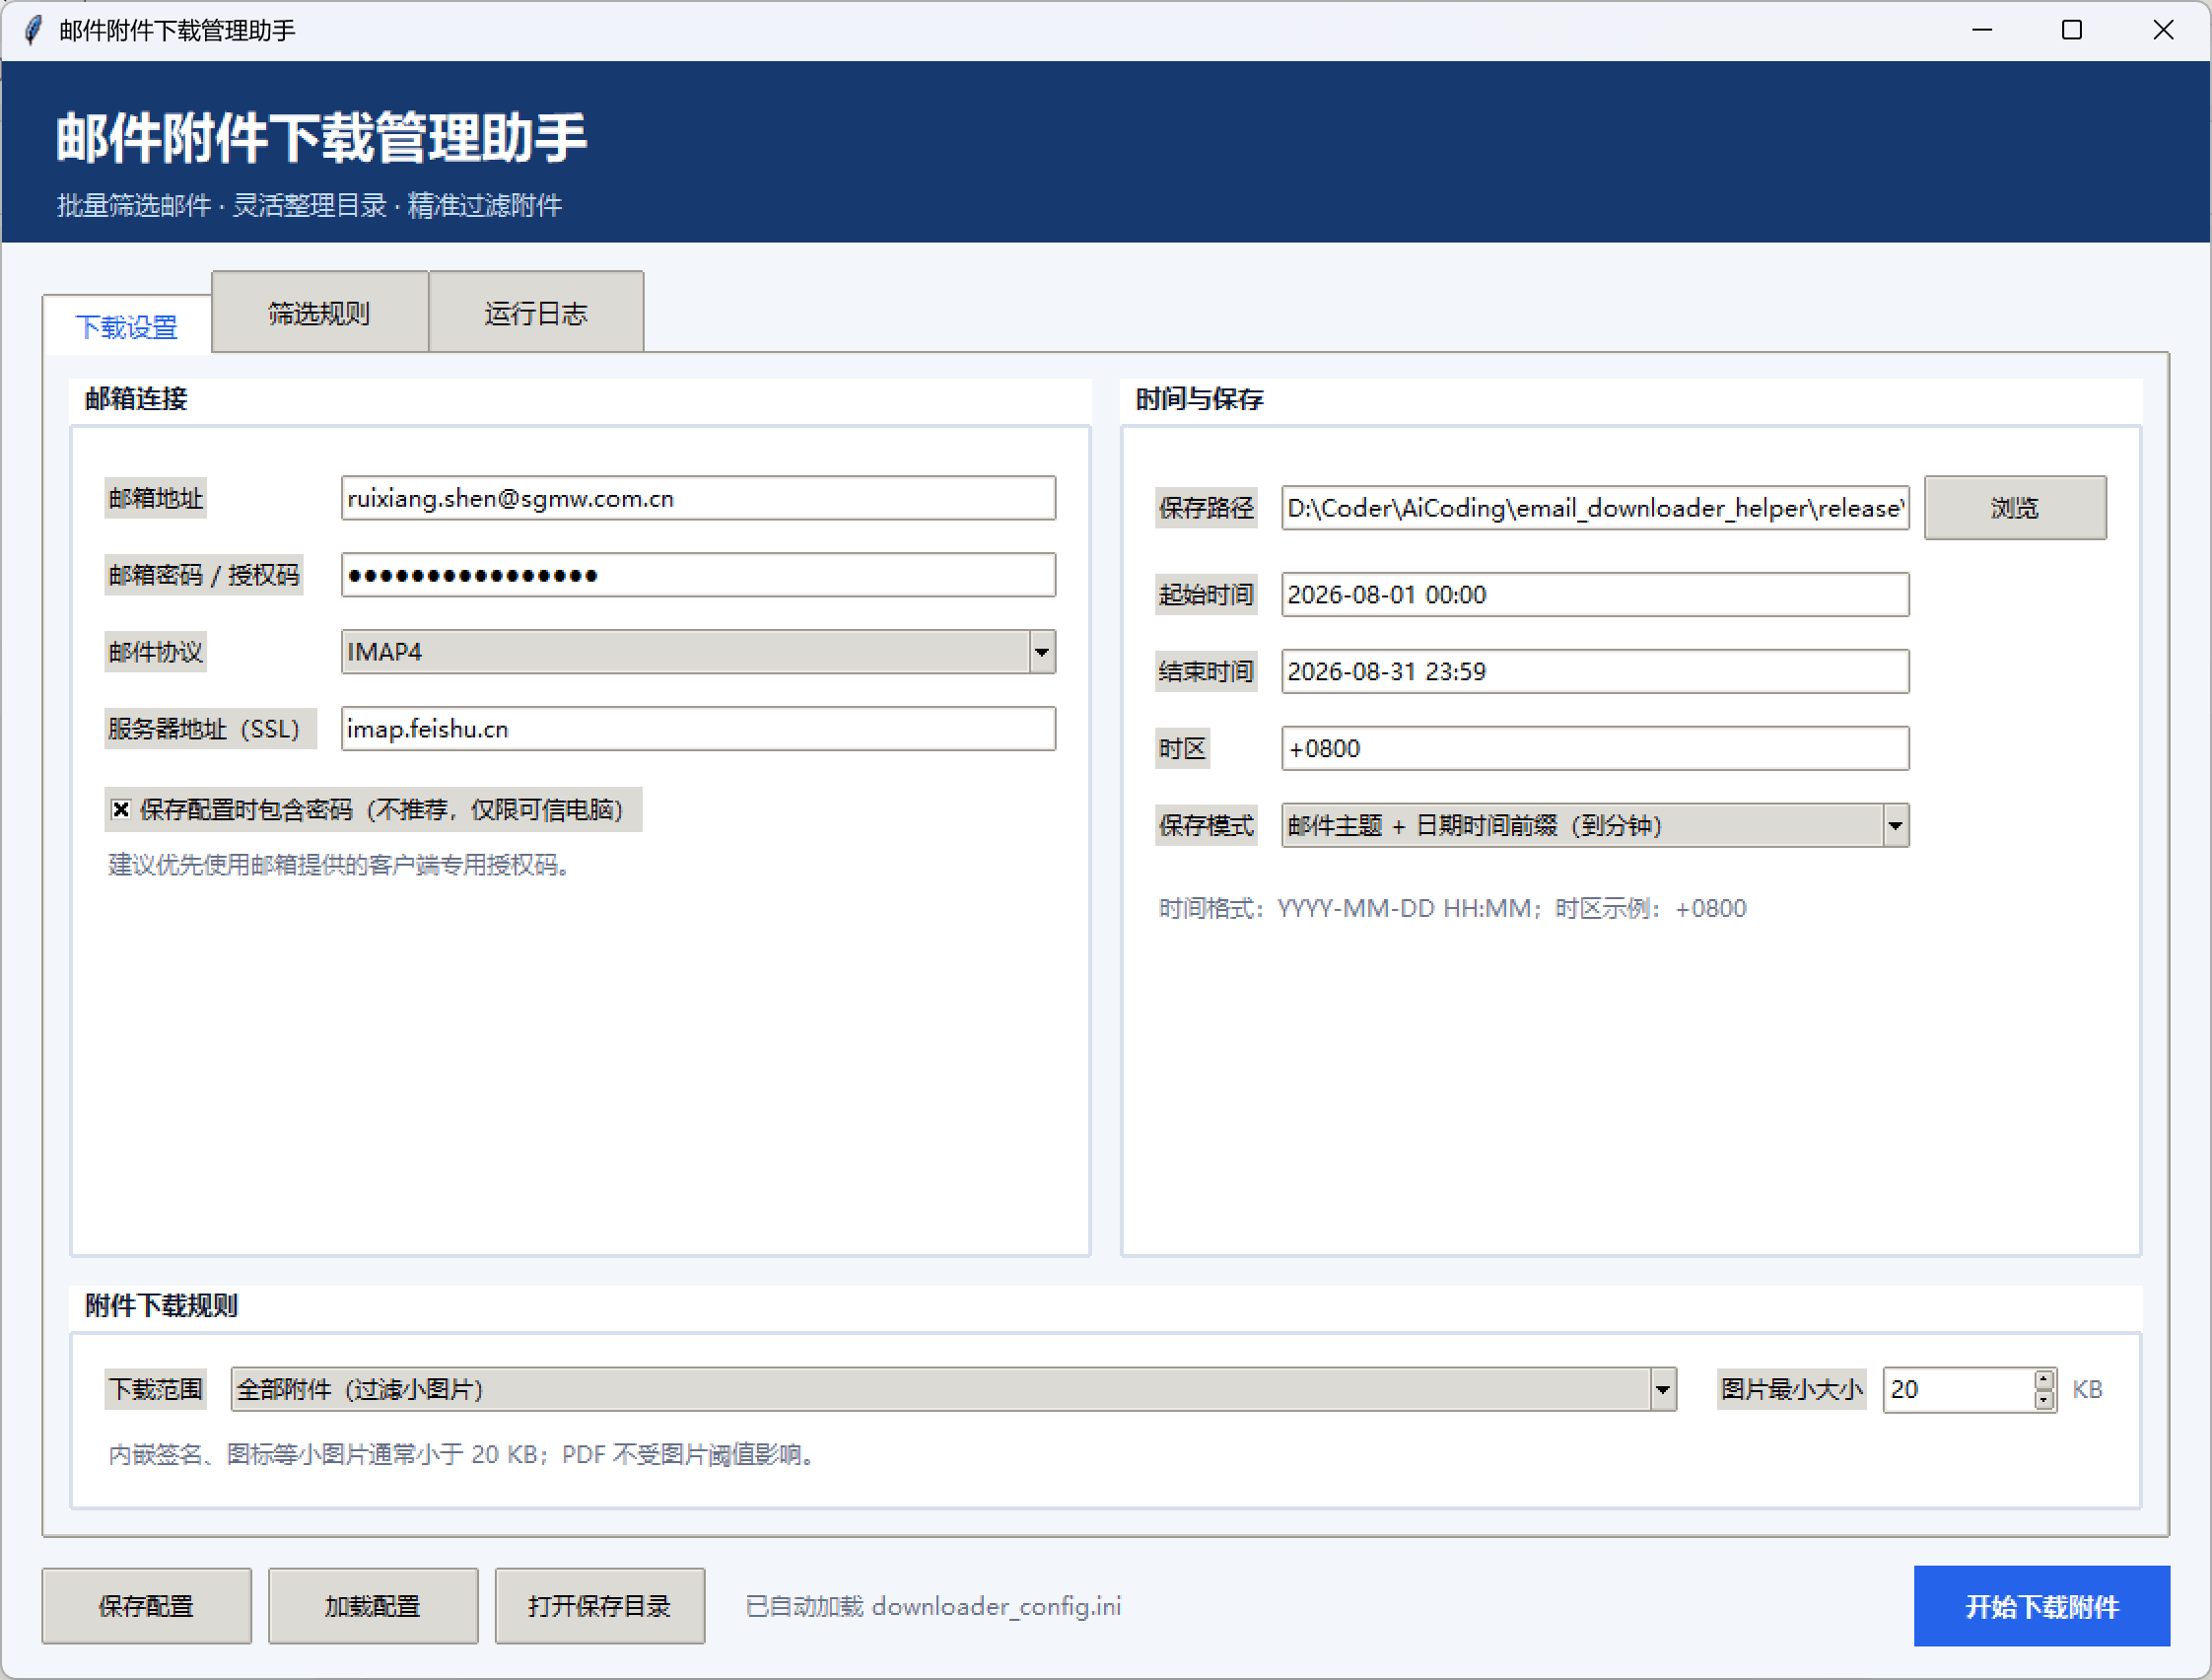The height and width of the screenshot is (1680, 2212).
Task: Expand the 邮件协议 IMAP4 dropdown arrow
Action: [1042, 652]
